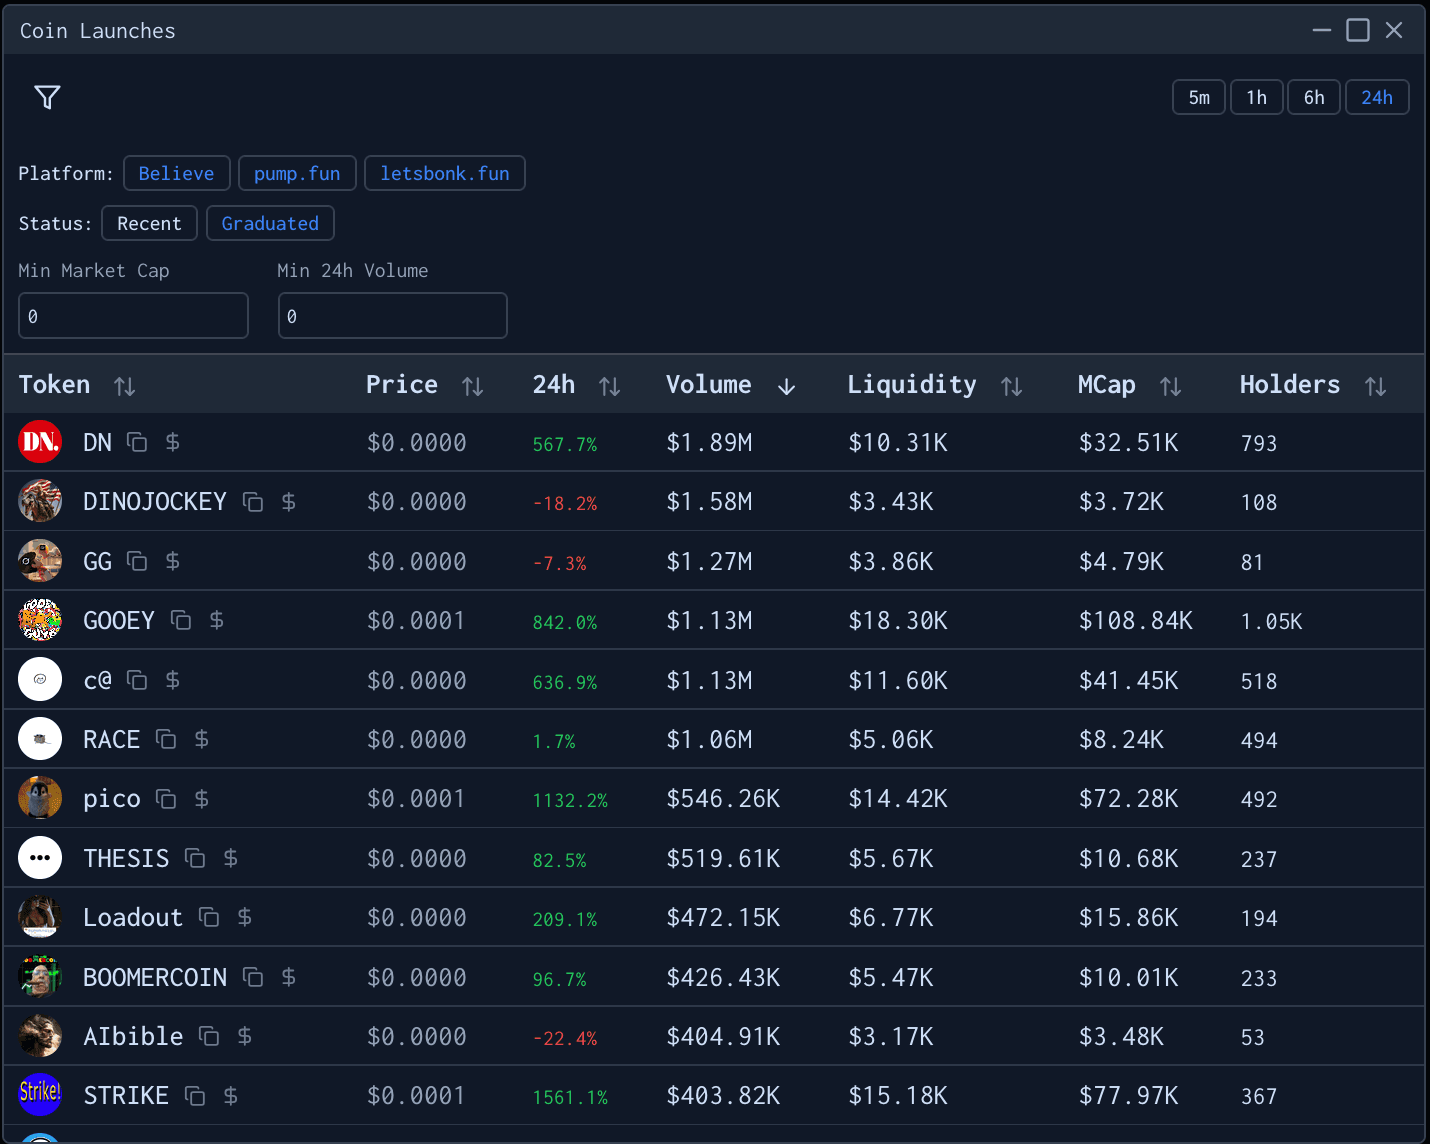Toggle the Believe platform filter
This screenshot has width=1430, height=1144.
pos(176,173)
